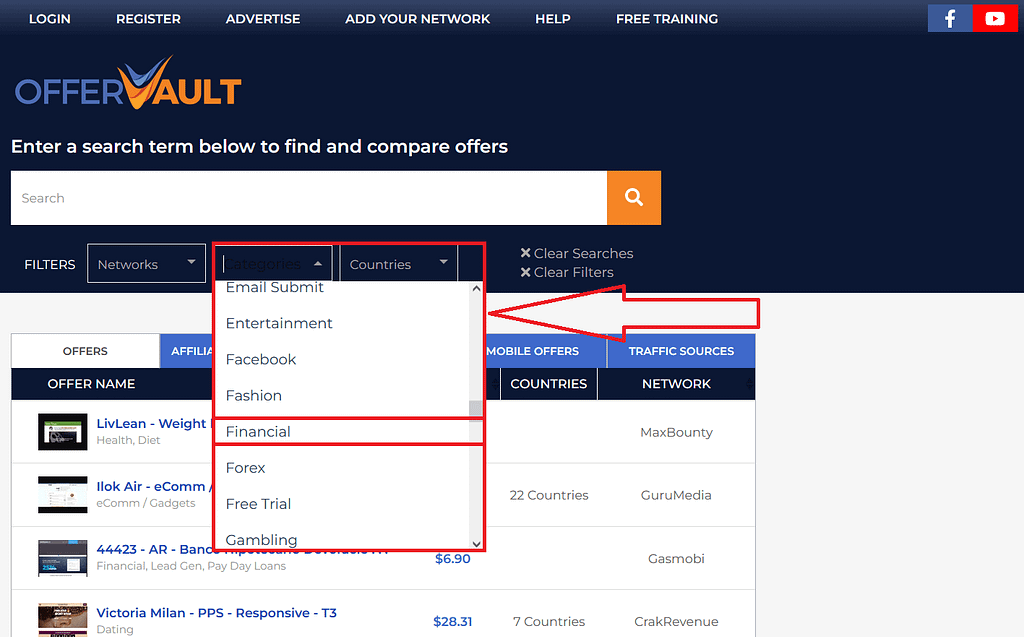Viewport: 1024px width, 637px height.
Task: Open the ADVERTISE link
Action: (x=263, y=19)
